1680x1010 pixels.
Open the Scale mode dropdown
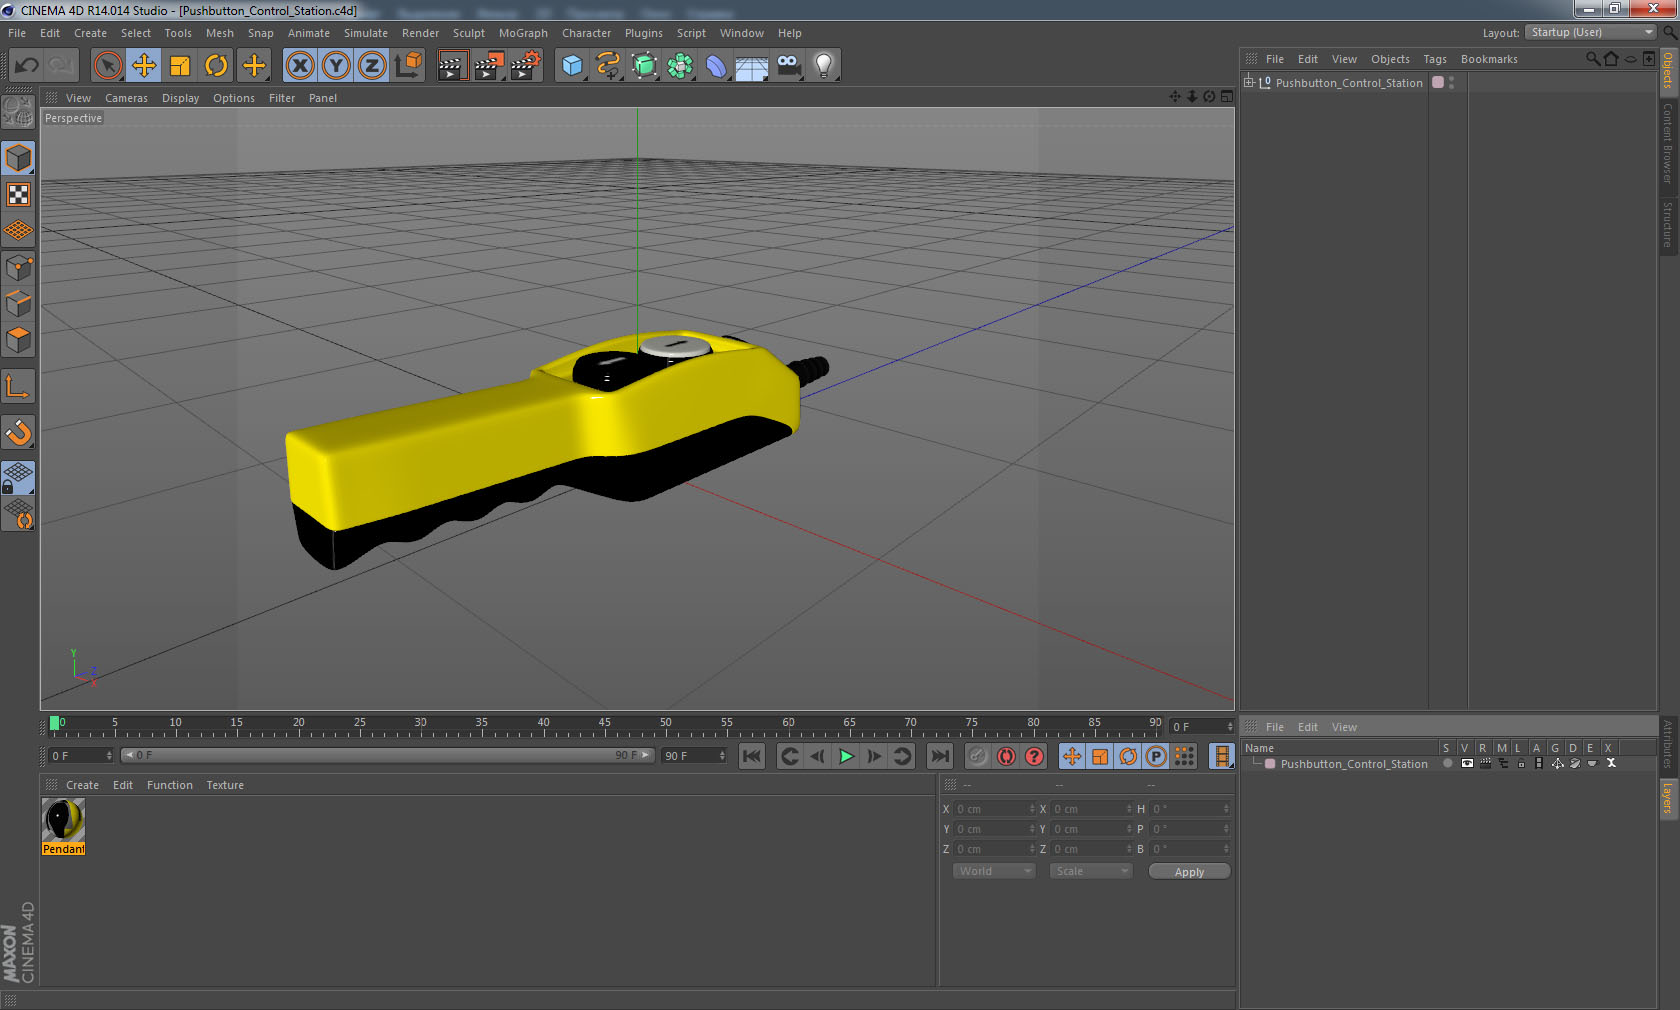click(1091, 871)
